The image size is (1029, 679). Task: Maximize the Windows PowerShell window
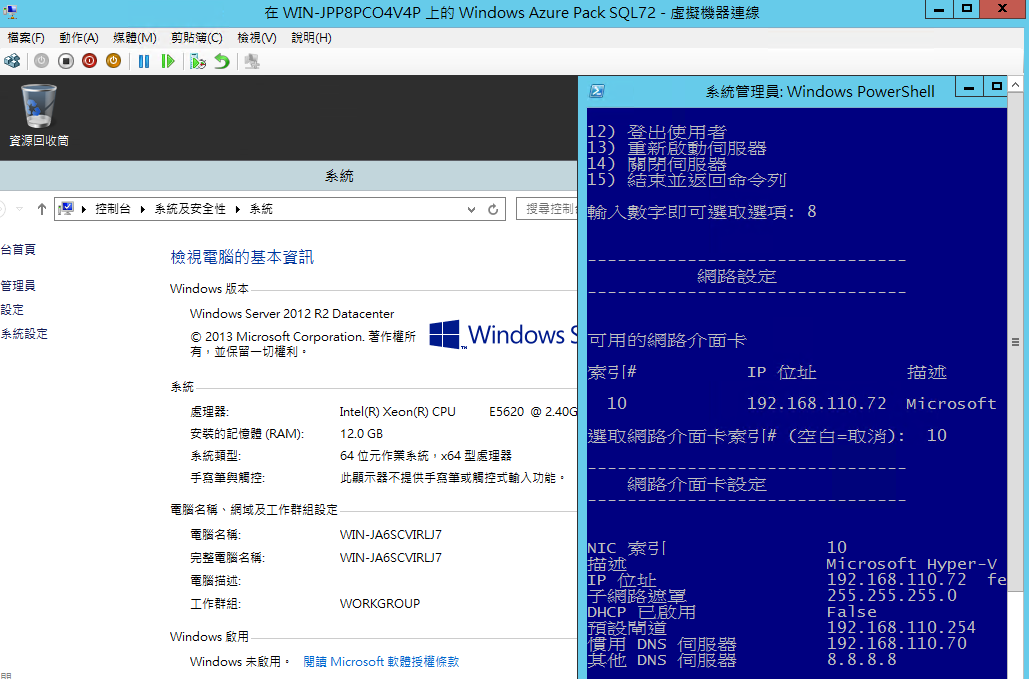click(996, 86)
